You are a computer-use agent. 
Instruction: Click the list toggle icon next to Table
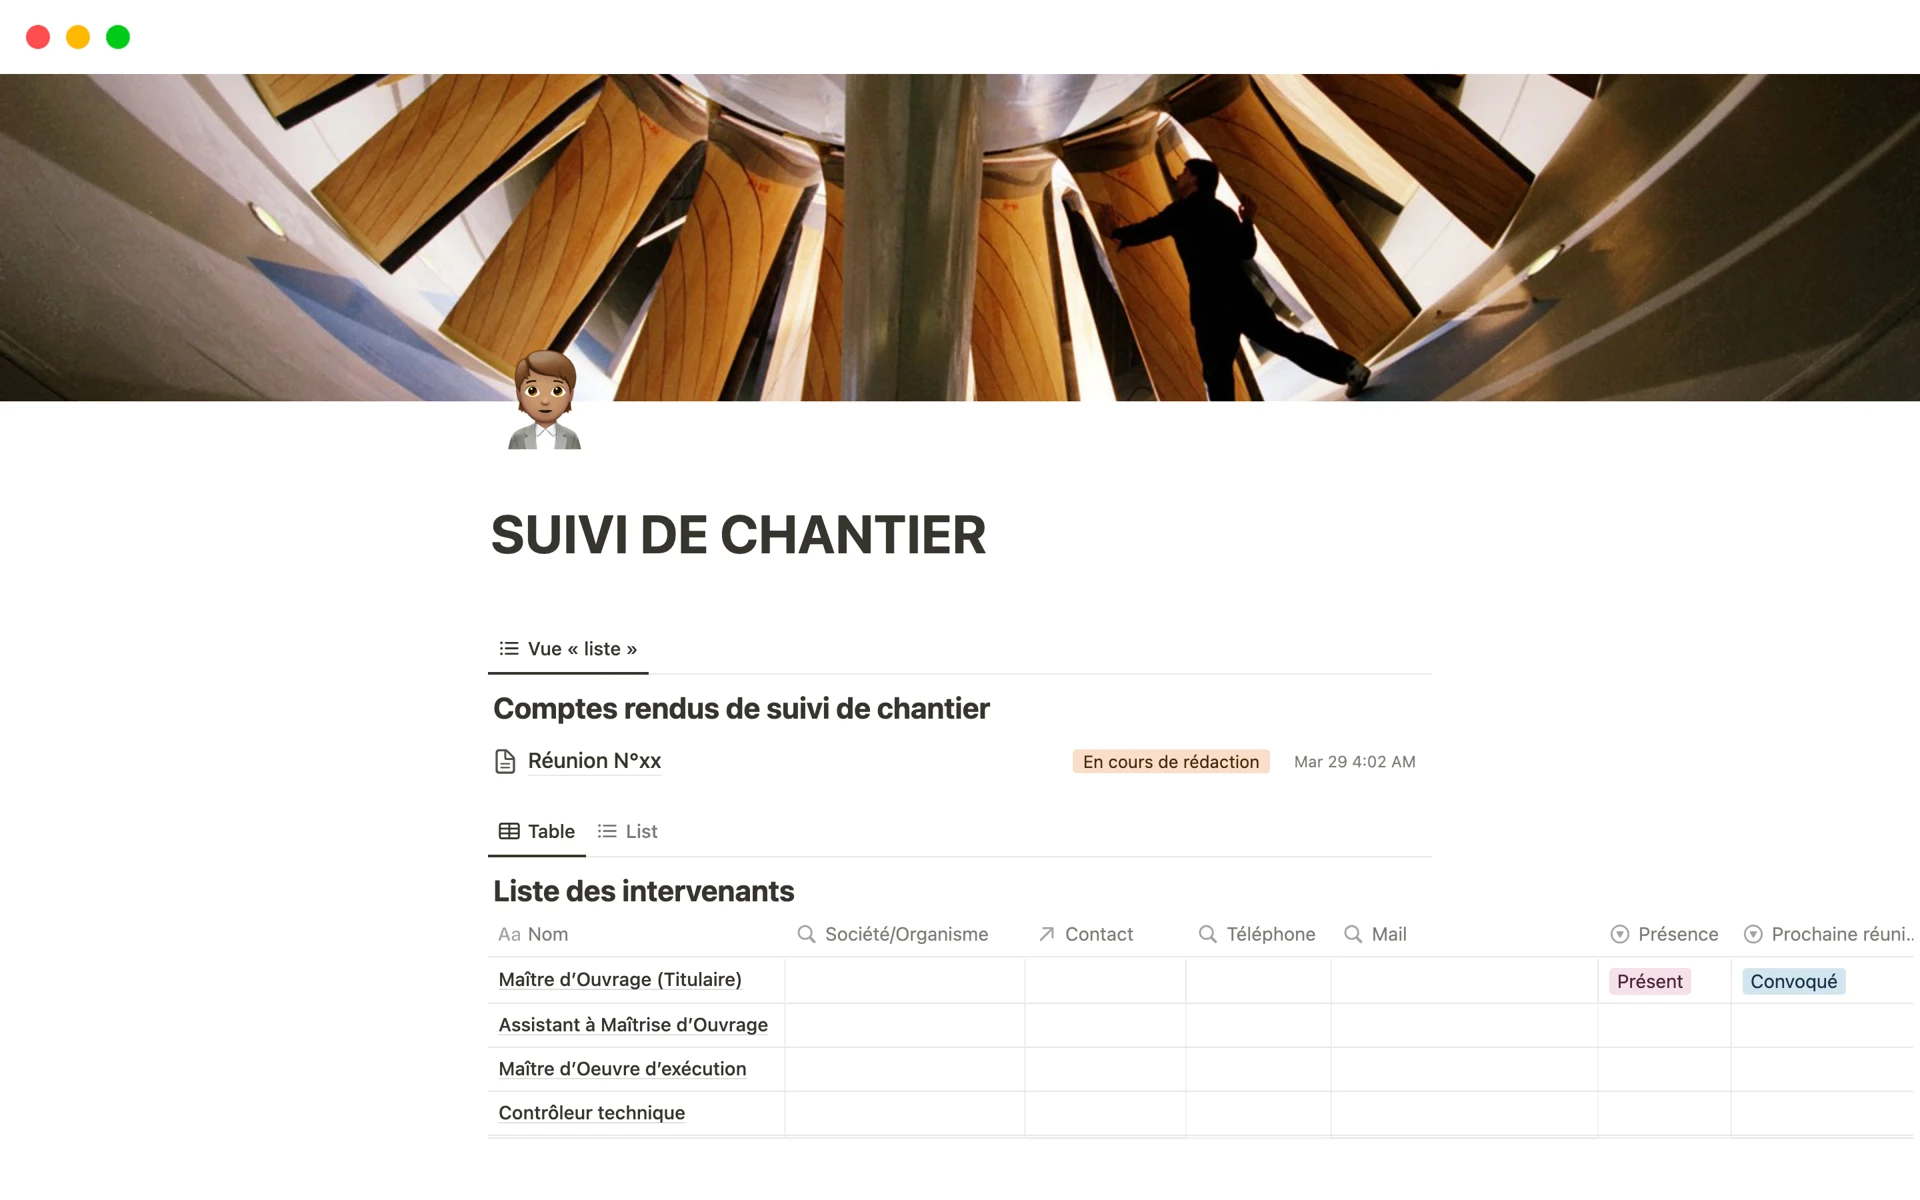(610, 829)
